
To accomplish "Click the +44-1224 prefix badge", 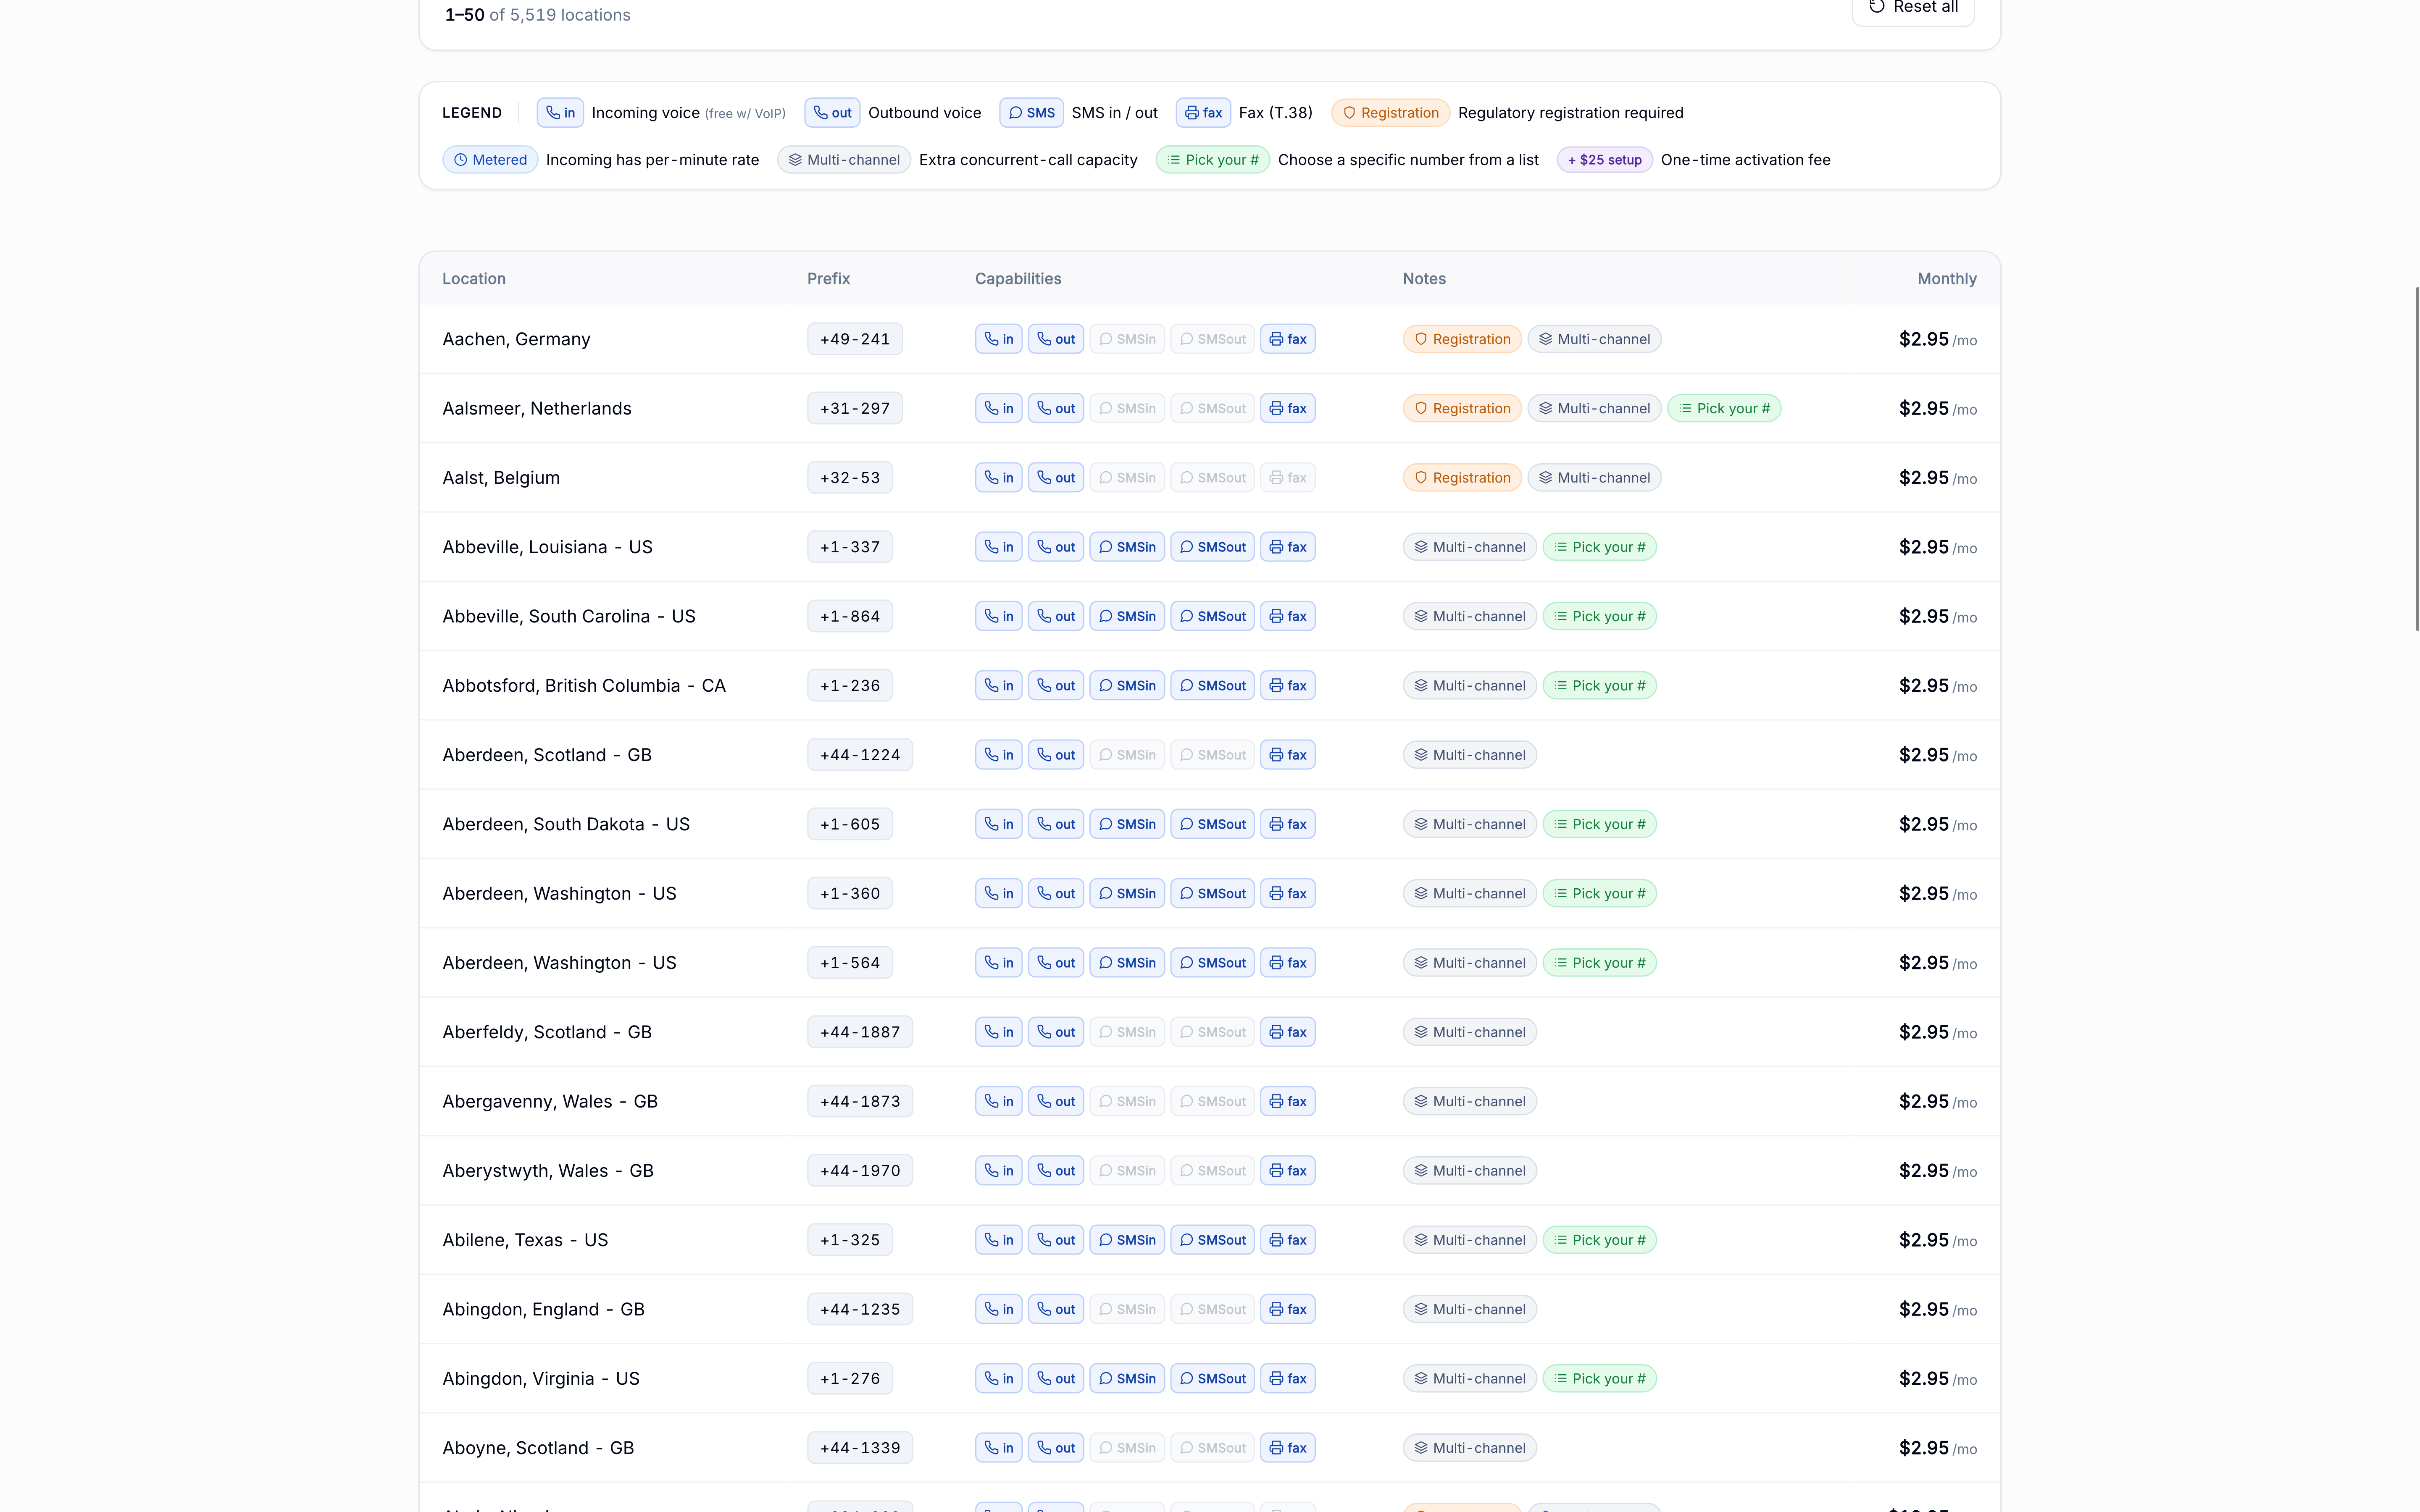I will pos(860,755).
